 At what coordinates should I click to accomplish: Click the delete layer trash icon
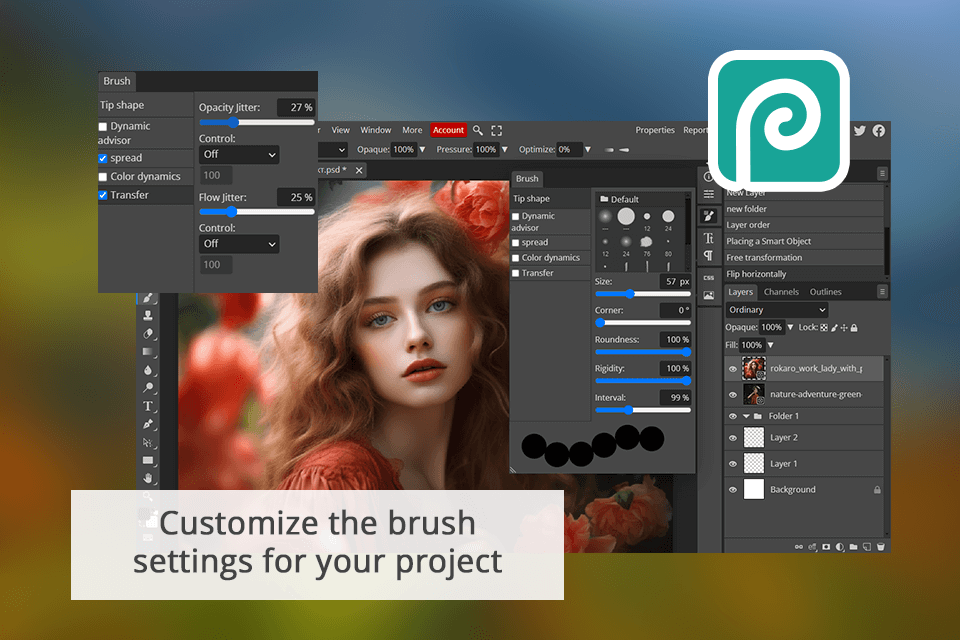coord(880,547)
